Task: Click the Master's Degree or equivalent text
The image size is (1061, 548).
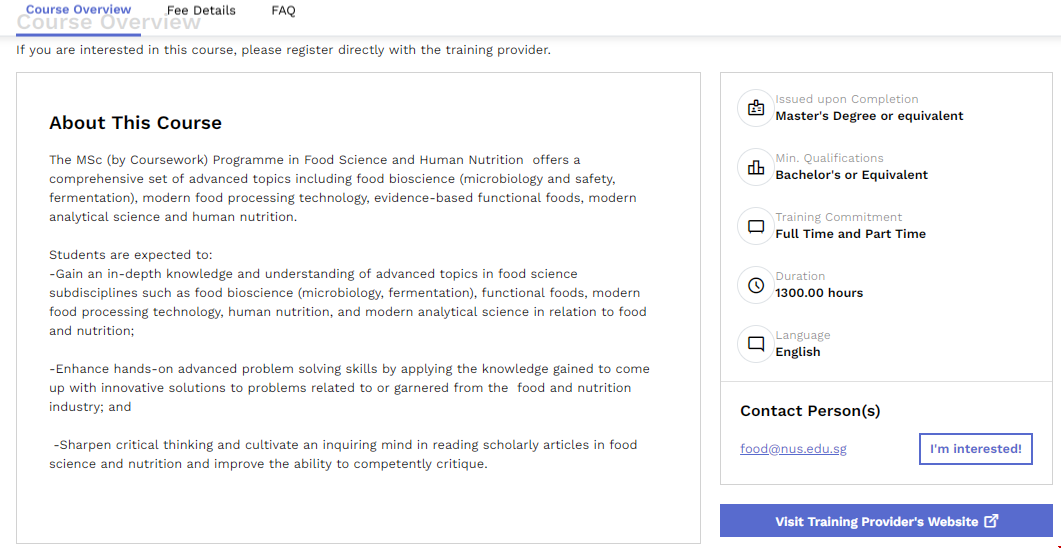Action: (x=869, y=116)
